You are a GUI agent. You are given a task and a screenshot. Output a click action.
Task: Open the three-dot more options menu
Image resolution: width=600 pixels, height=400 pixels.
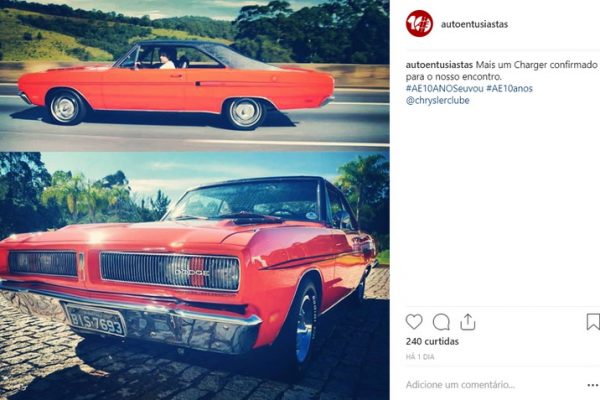point(593,385)
